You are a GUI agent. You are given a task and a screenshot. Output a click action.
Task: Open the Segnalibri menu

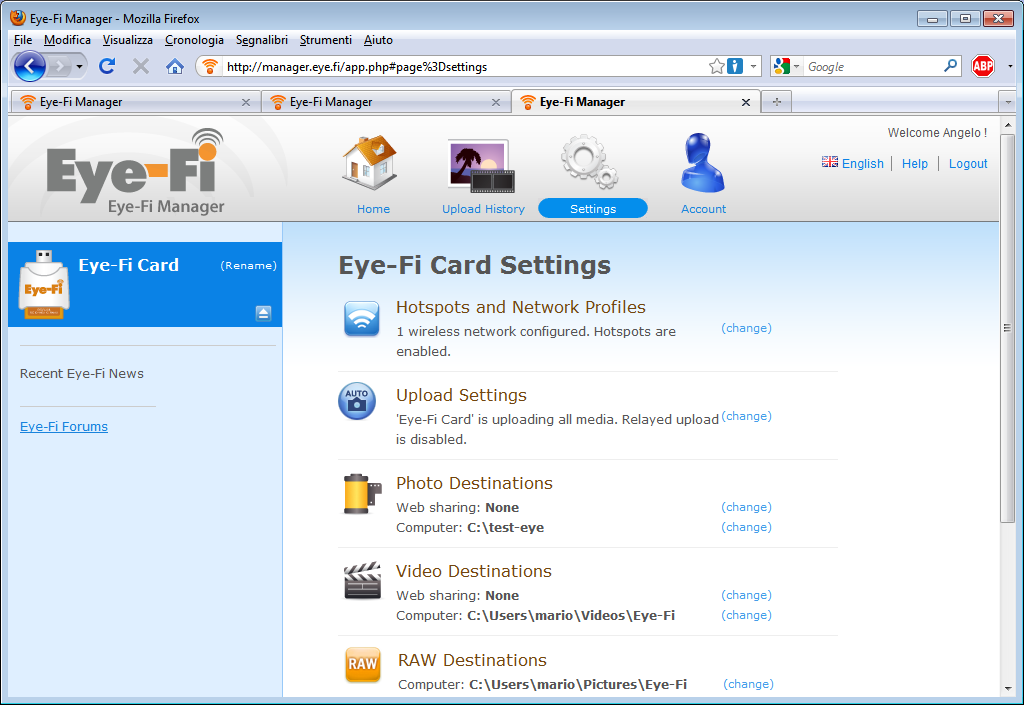tap(261, 40)
